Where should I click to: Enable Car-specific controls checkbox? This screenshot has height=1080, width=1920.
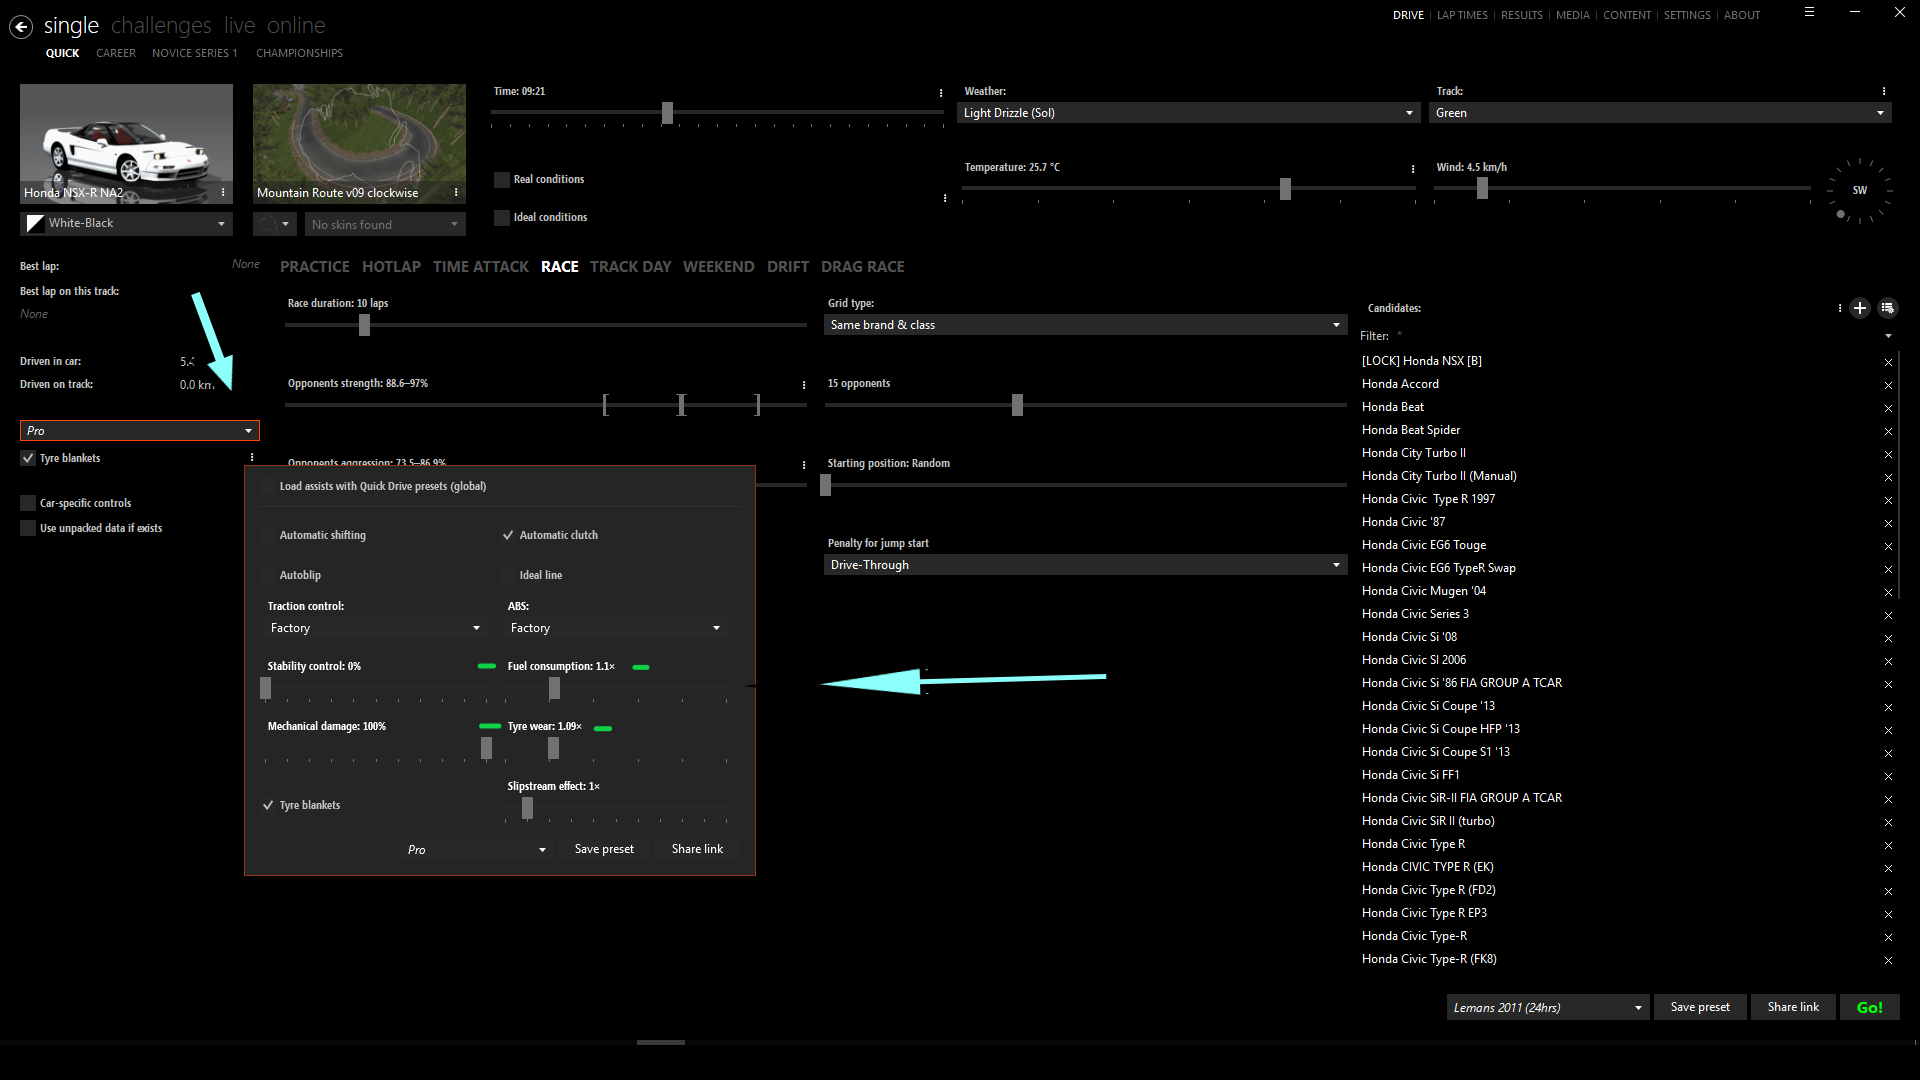[x=28, y=503]
